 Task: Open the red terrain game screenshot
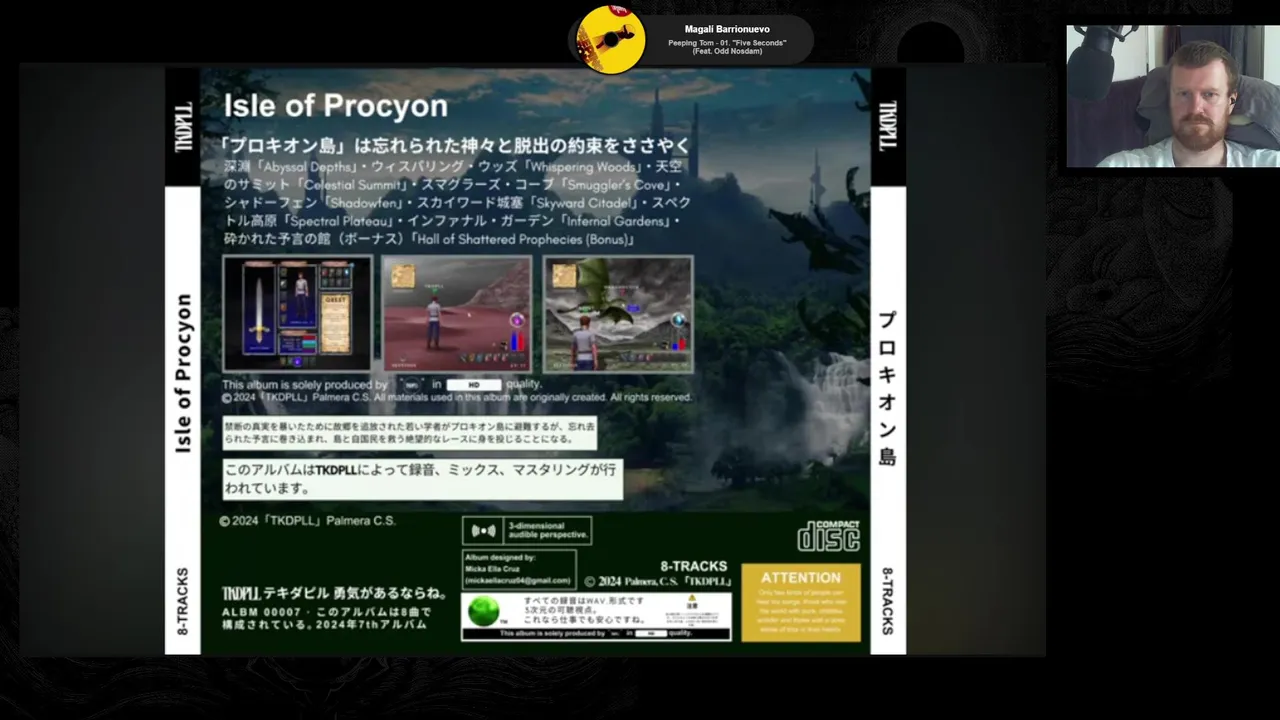coord(457,313)
